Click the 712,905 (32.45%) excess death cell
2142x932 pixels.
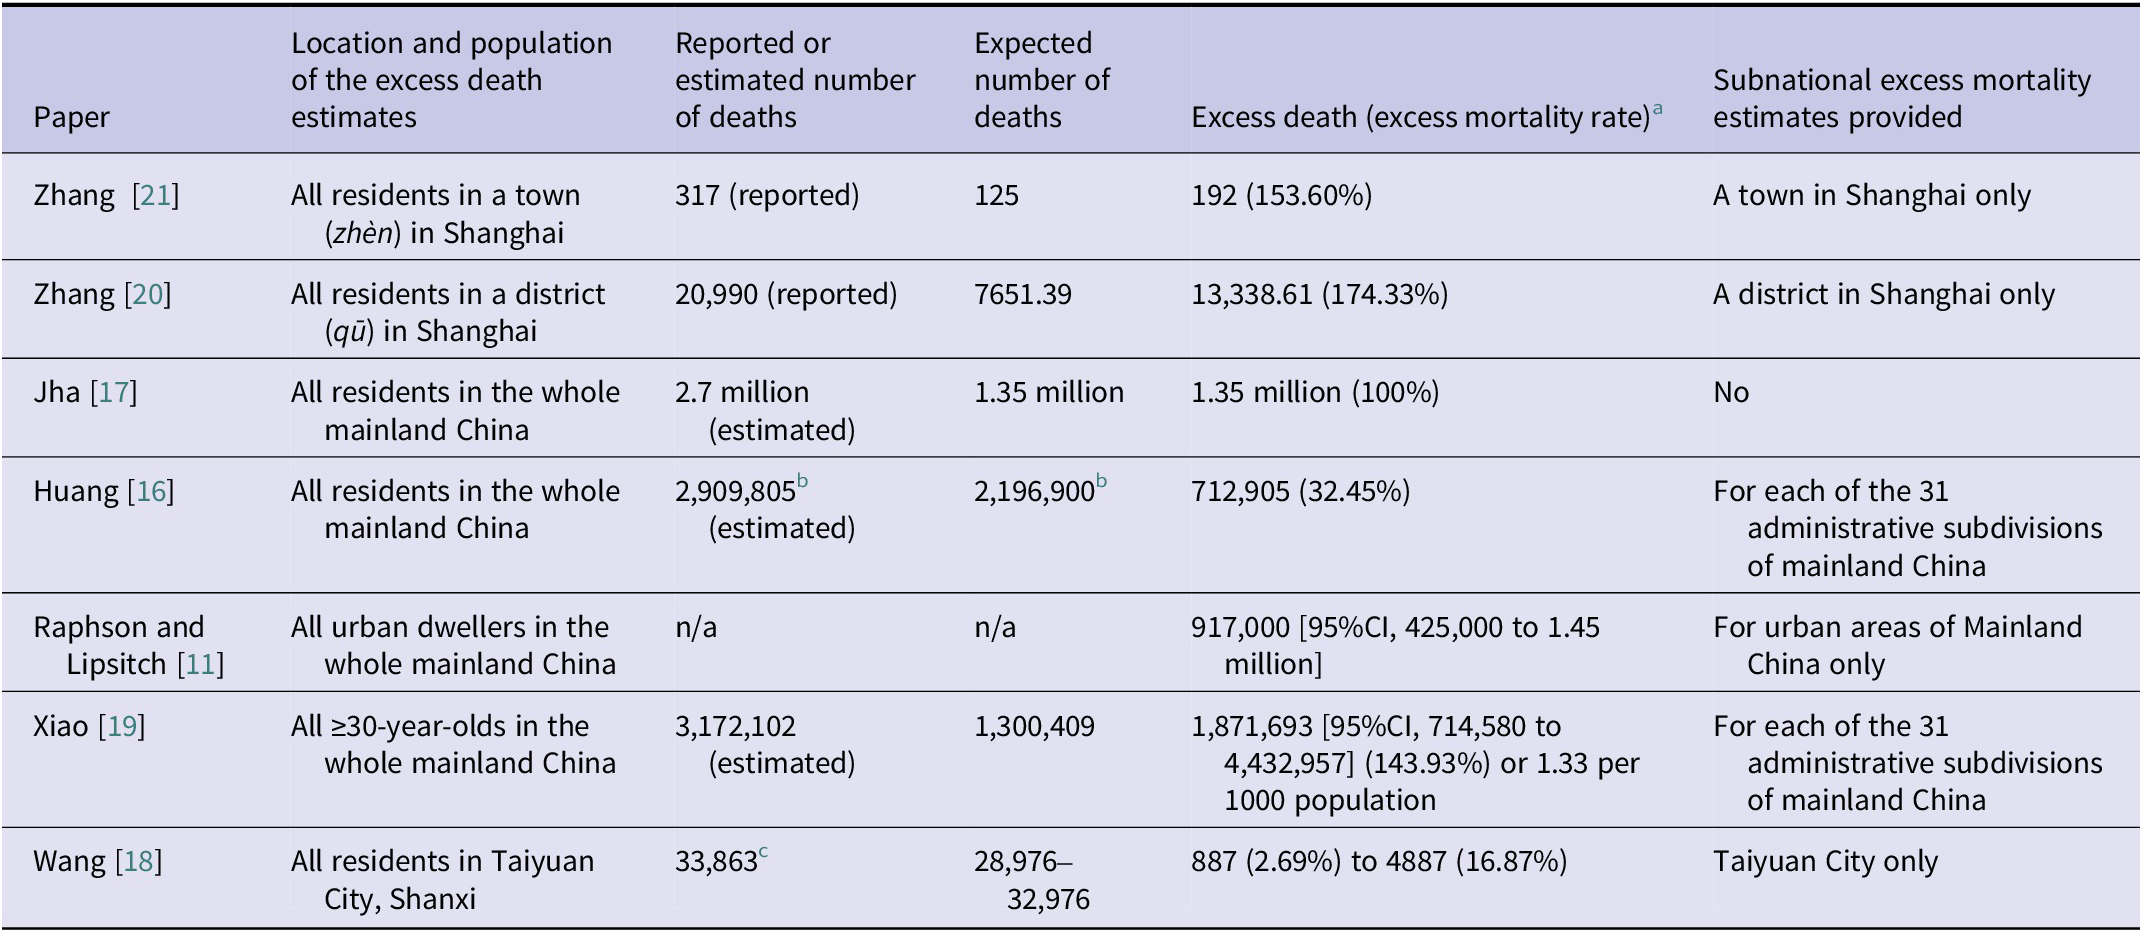point(1300,491)
